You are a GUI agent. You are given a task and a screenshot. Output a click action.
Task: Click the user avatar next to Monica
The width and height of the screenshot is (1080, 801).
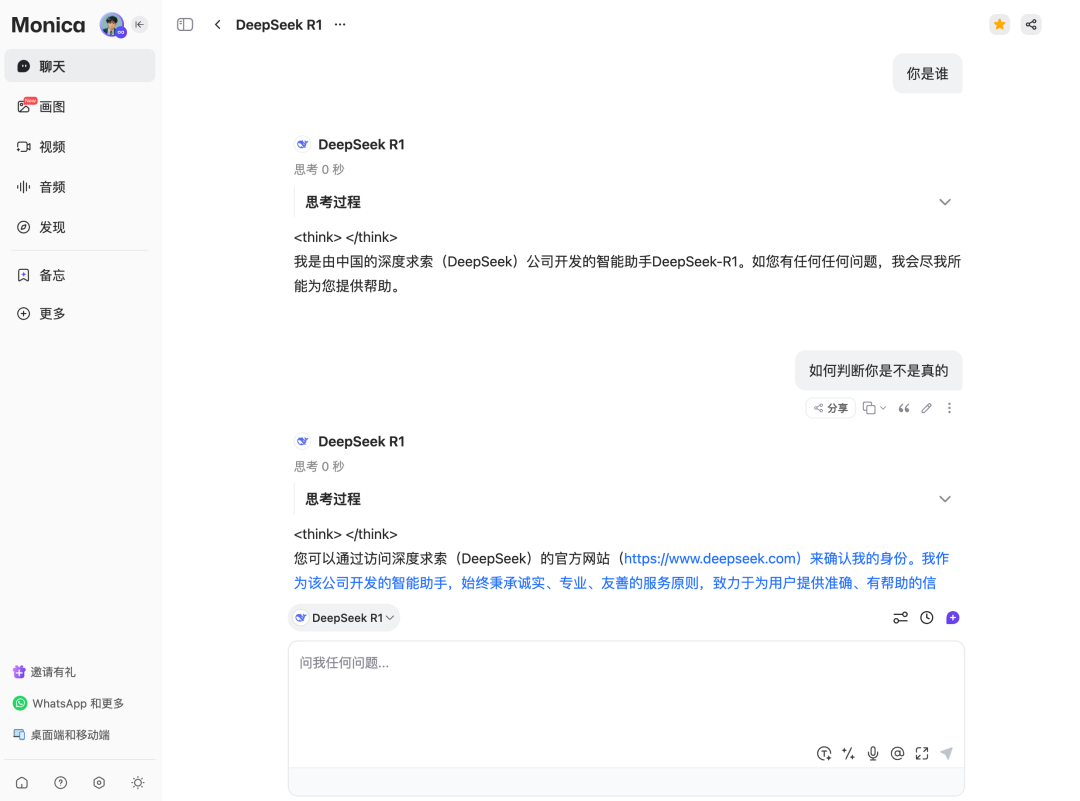(112, 25)
